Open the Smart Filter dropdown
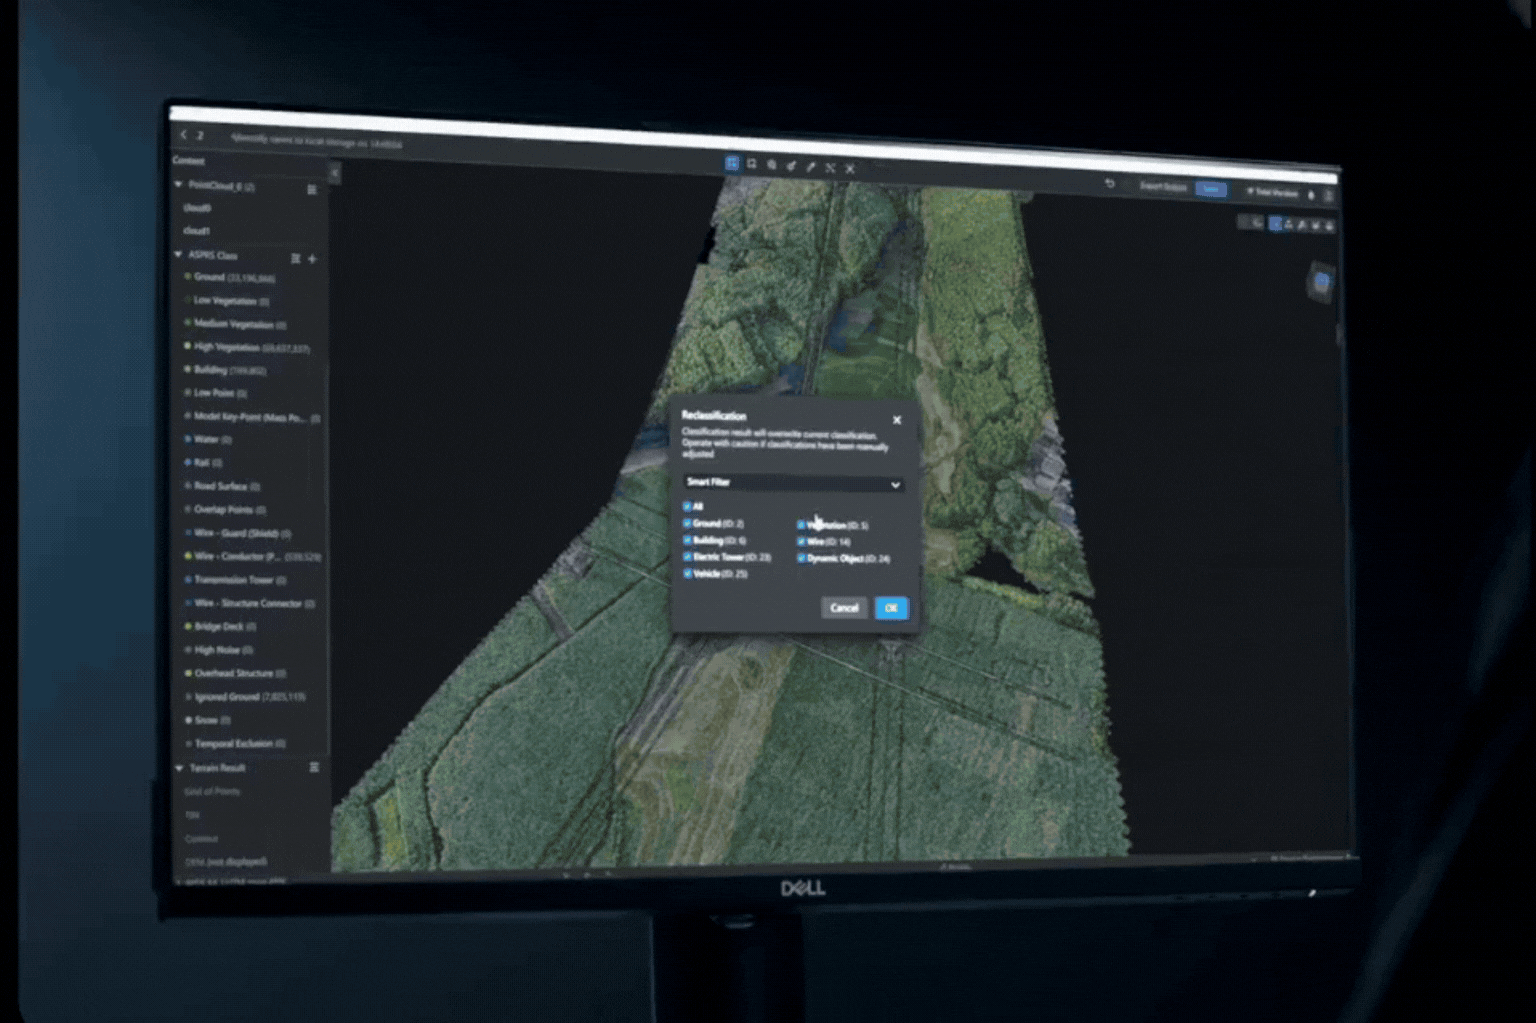 [793, 483]
